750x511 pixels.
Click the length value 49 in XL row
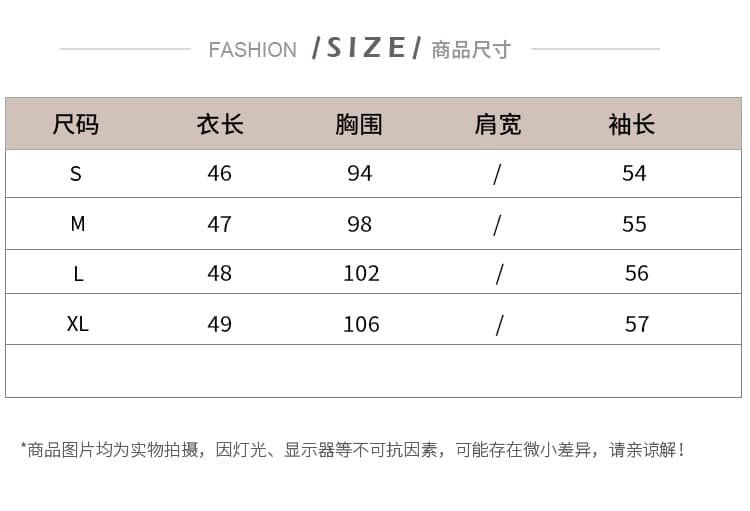pos(220,324)
